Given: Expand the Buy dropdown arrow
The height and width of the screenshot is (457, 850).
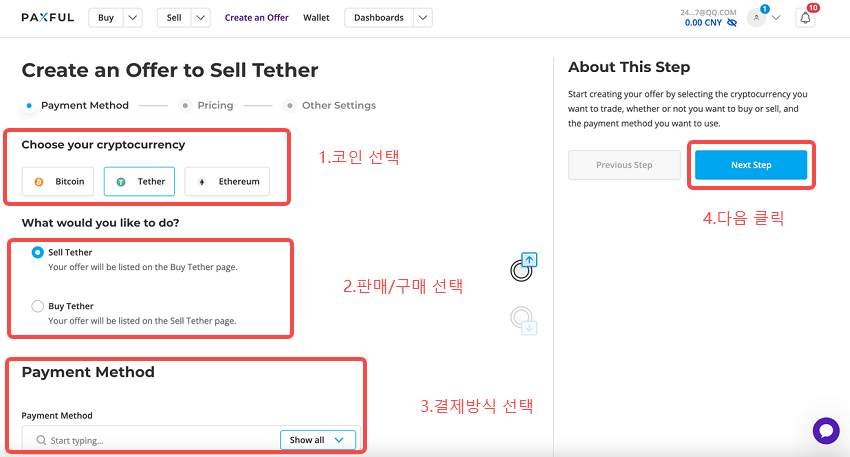Looking at the screenshot, I should 133,18.
